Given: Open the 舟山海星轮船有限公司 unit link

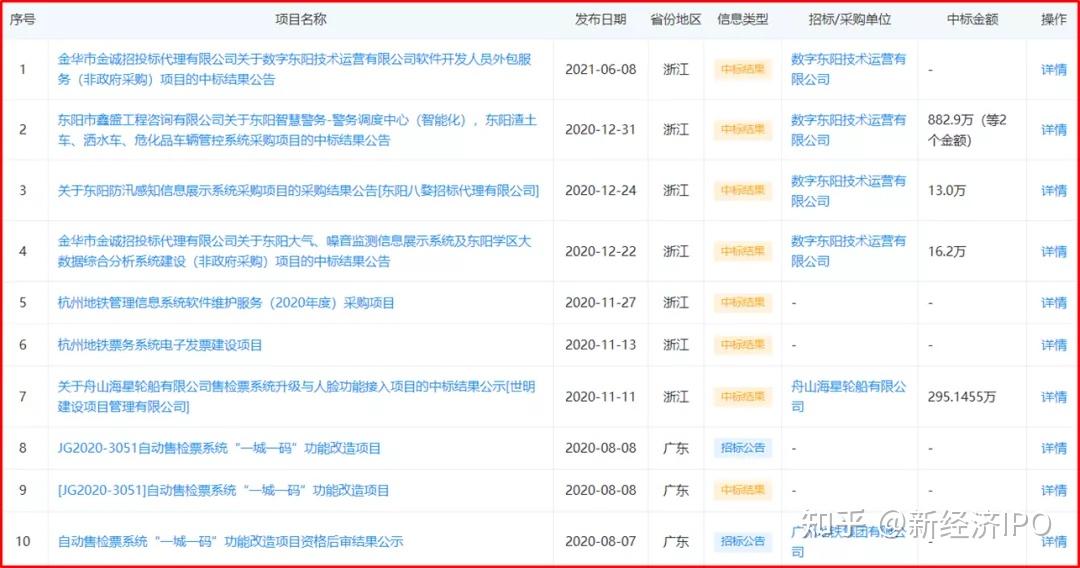Looking at the screenshot, I should tap(848, 397).
